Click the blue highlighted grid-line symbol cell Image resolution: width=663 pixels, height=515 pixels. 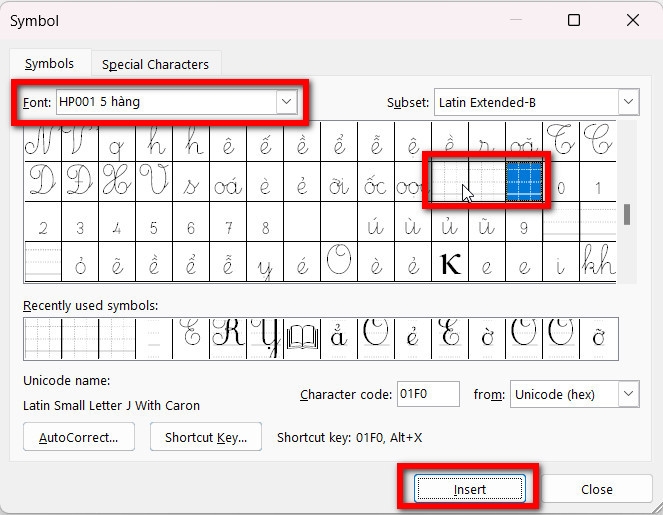coord(524,182)
